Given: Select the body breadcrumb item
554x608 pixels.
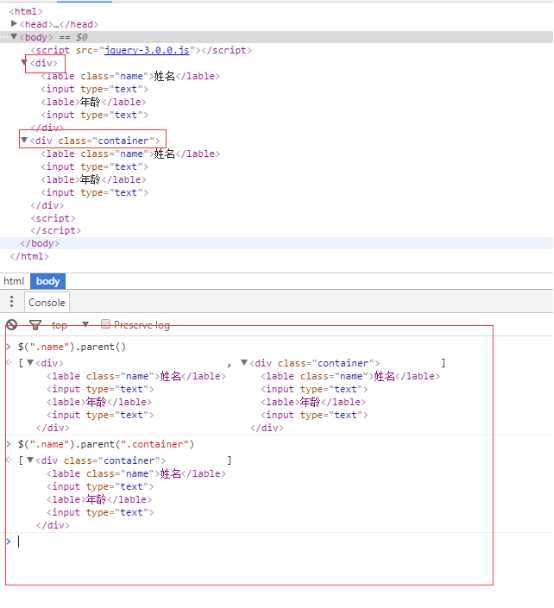Looking at the screenshot, I should tap(48, 281).
